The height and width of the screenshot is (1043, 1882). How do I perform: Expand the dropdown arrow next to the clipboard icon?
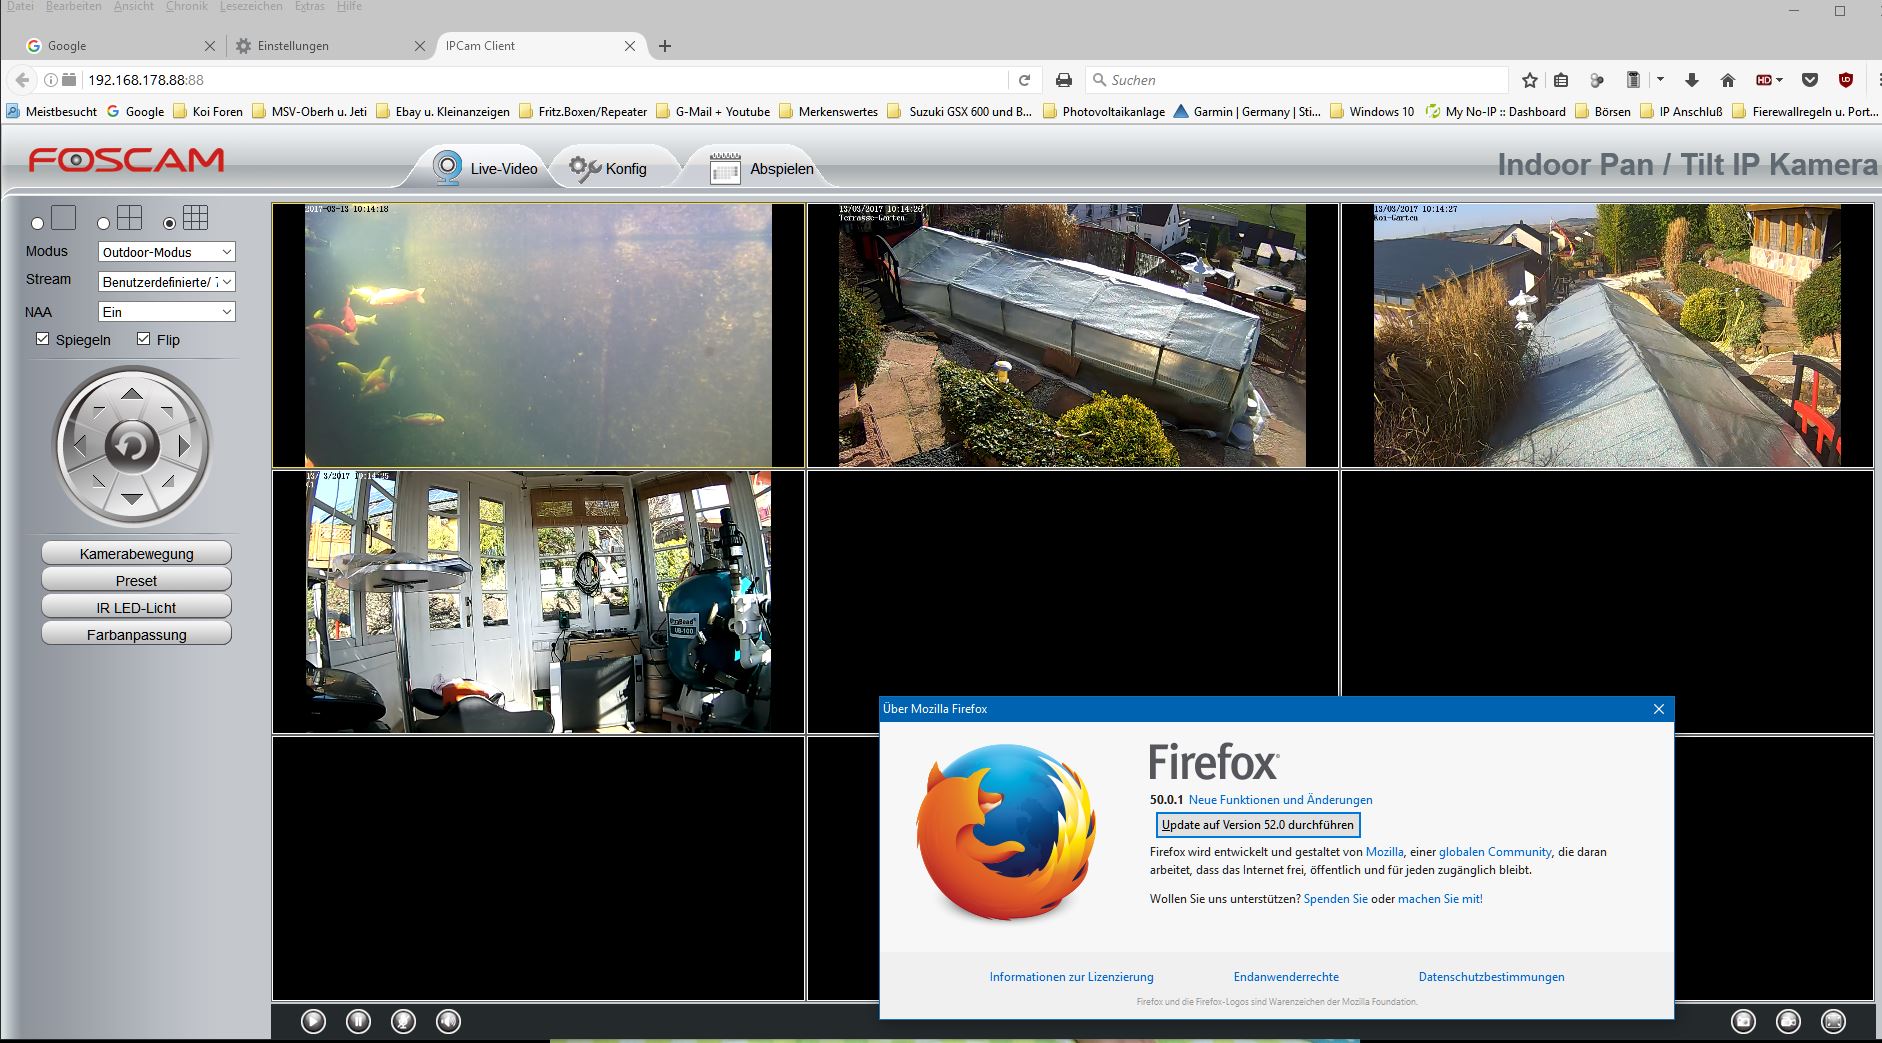point(1660,79)
